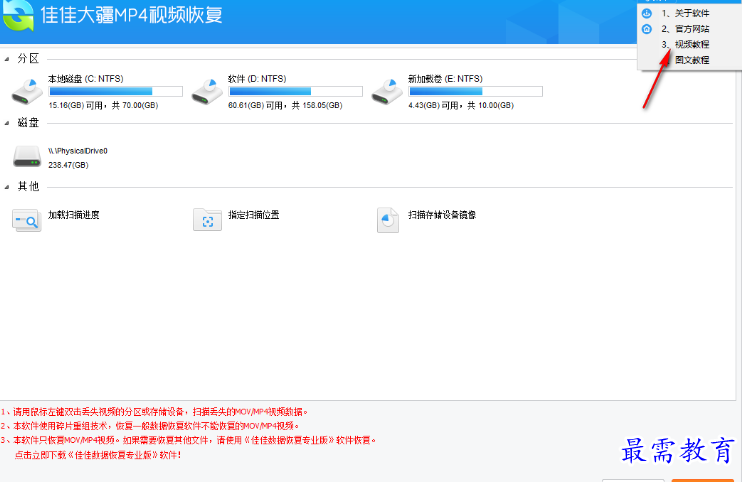Select the PhysicalDrive0 disk icon
This screenshot has height=482, width=743.
(27, 156)
